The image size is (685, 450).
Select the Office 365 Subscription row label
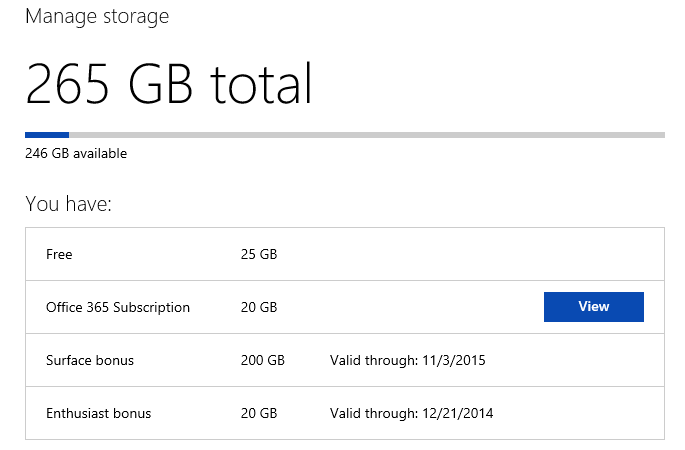118,307
